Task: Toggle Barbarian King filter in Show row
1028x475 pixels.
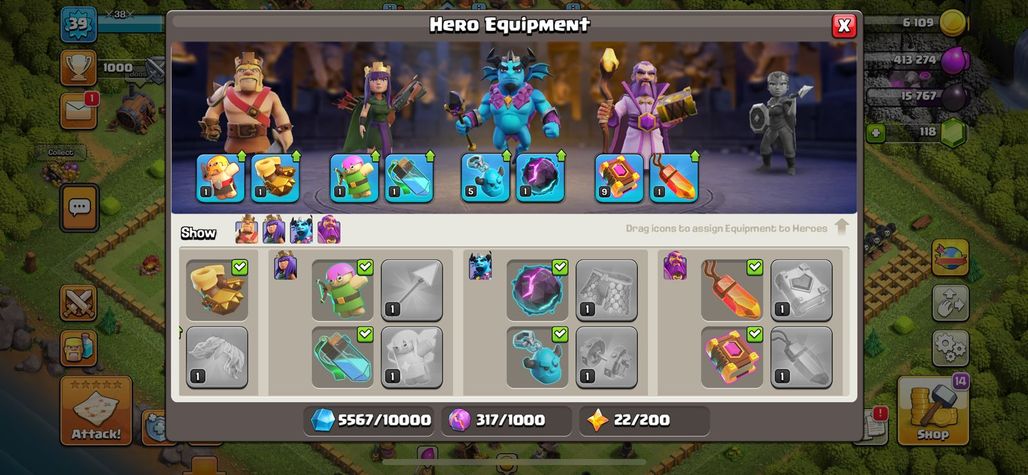Action: (x=247, y=230)
